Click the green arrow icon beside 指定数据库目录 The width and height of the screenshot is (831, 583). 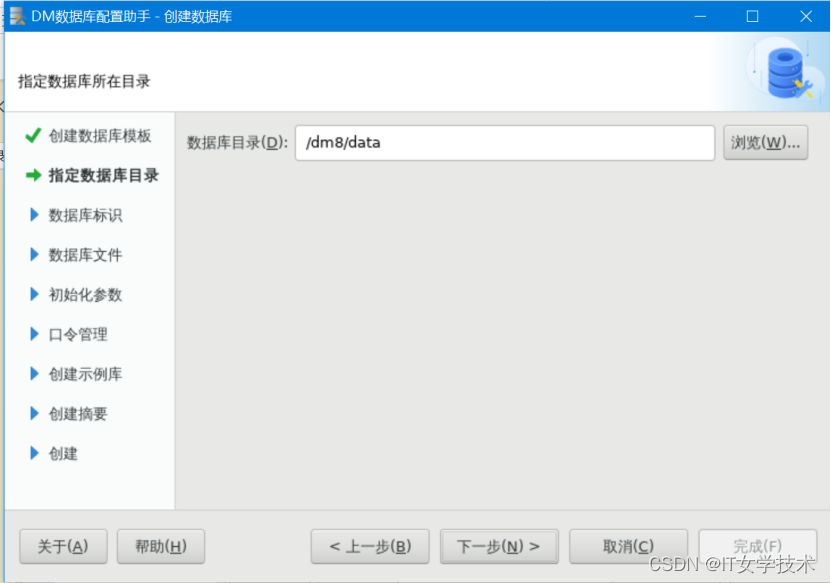pos(33,175)
